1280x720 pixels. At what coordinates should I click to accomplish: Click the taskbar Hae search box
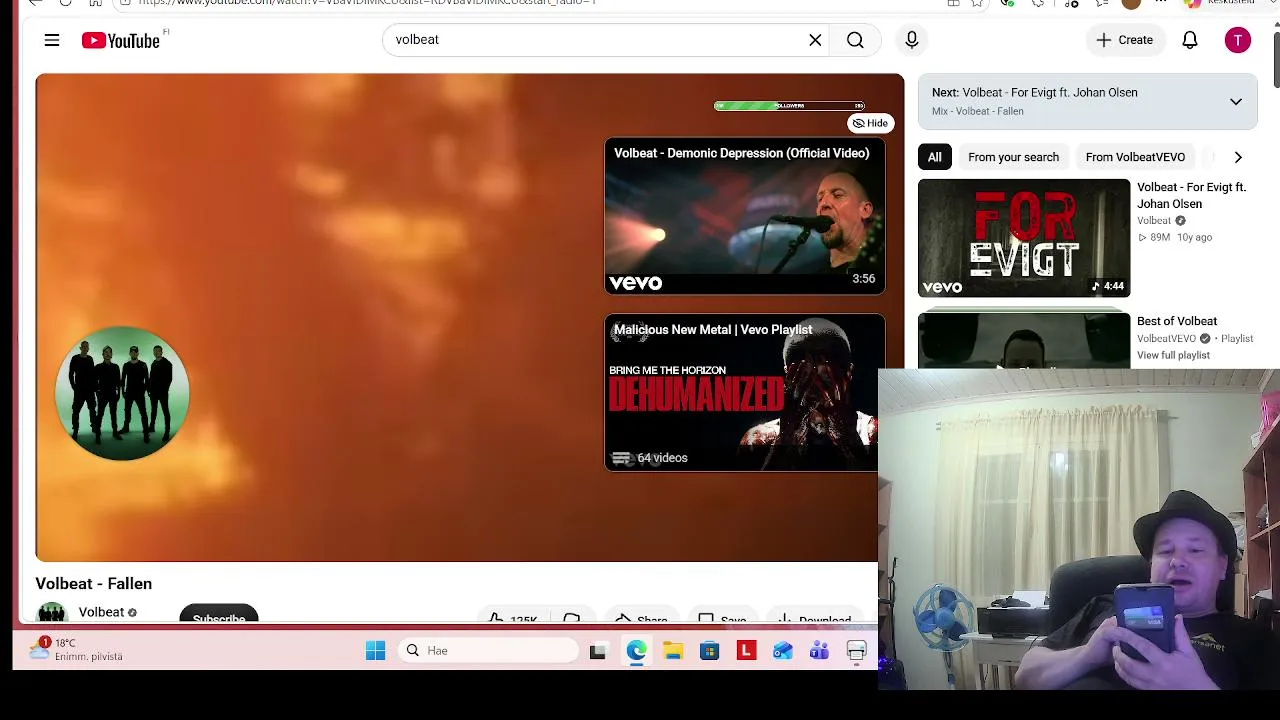point(488,651)
